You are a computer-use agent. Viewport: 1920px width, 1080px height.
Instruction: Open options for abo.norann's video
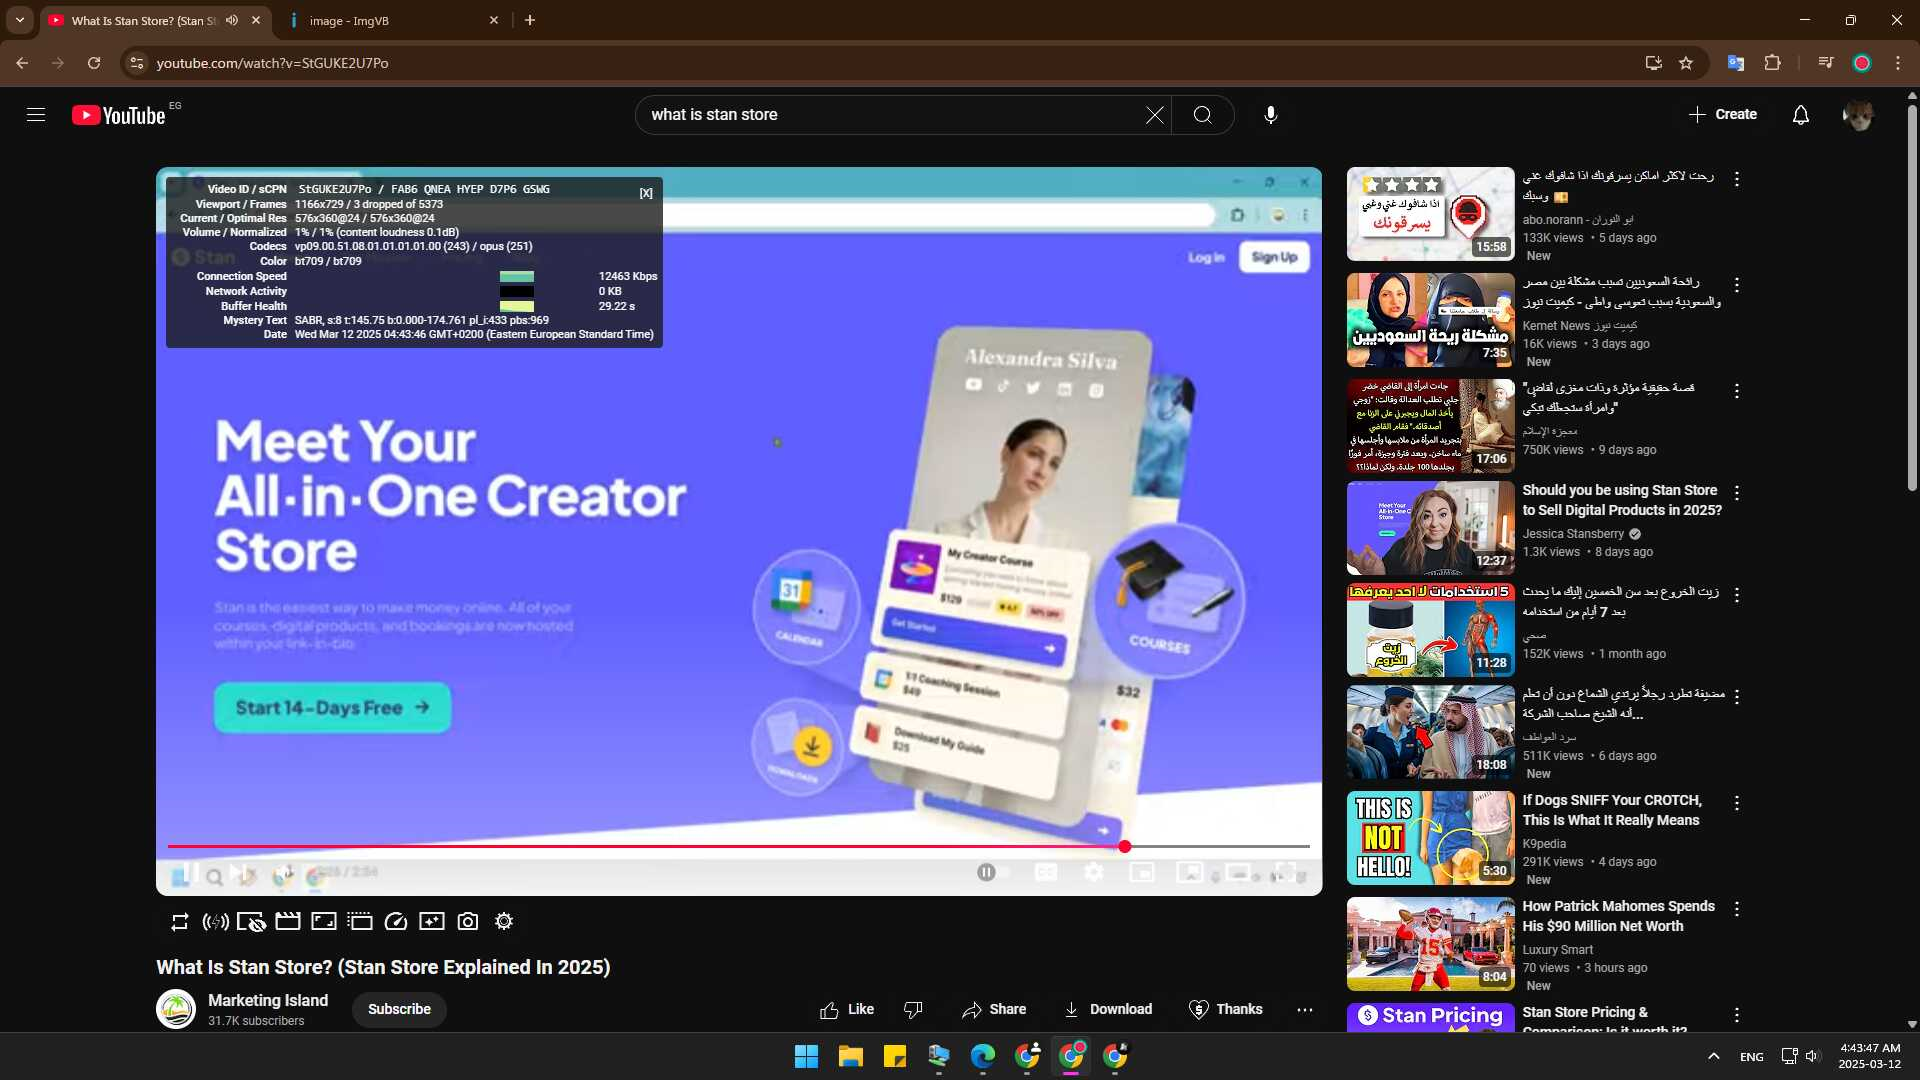(1737, 179)
